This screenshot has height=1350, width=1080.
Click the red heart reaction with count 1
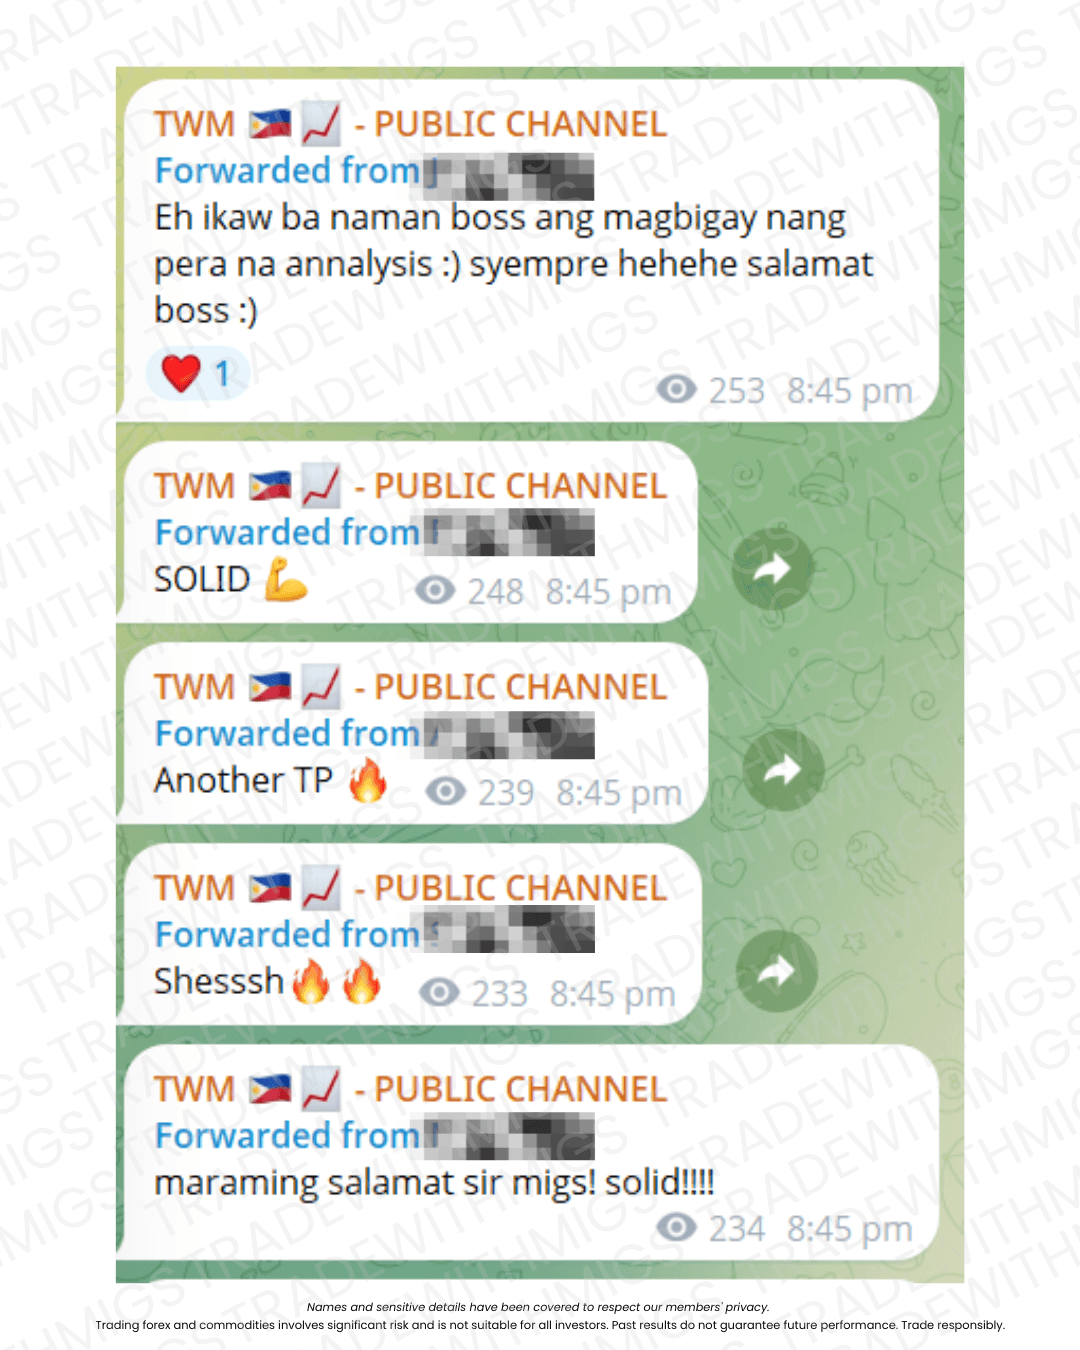(x=198, y=375)
